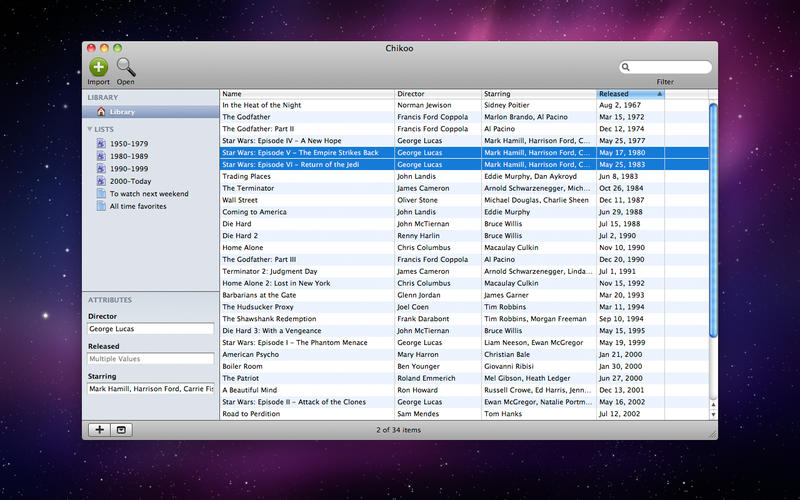Select Road to Perdition row
800x500 pixels.
464,414
